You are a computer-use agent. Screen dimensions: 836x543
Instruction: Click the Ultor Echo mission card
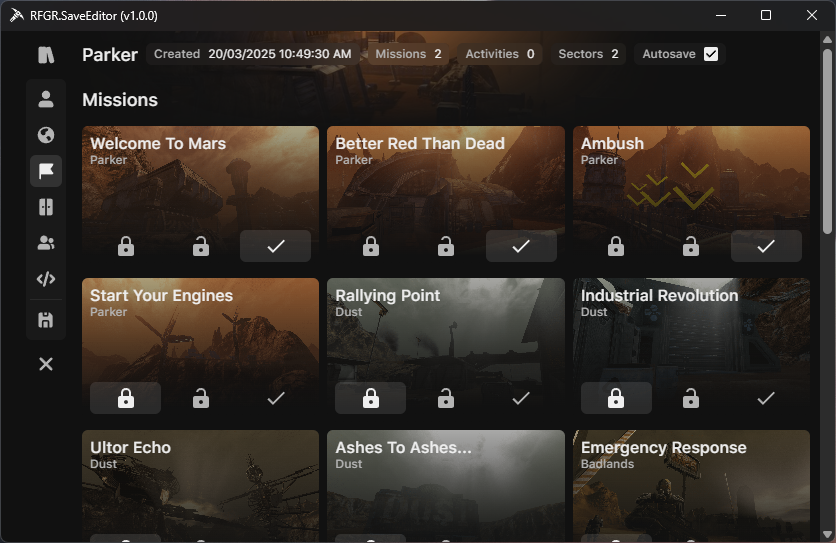tap(200, 480)
